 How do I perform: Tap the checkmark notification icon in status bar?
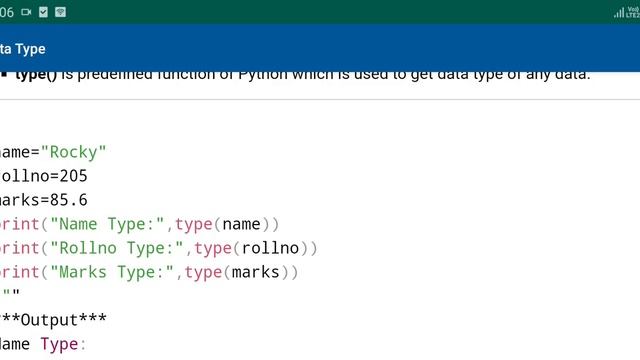(x=43, y=12)
